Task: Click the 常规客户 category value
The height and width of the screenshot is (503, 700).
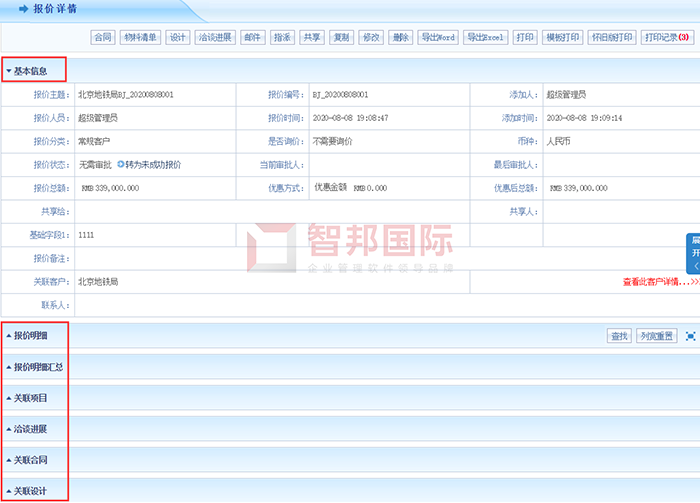Action: 94,141
